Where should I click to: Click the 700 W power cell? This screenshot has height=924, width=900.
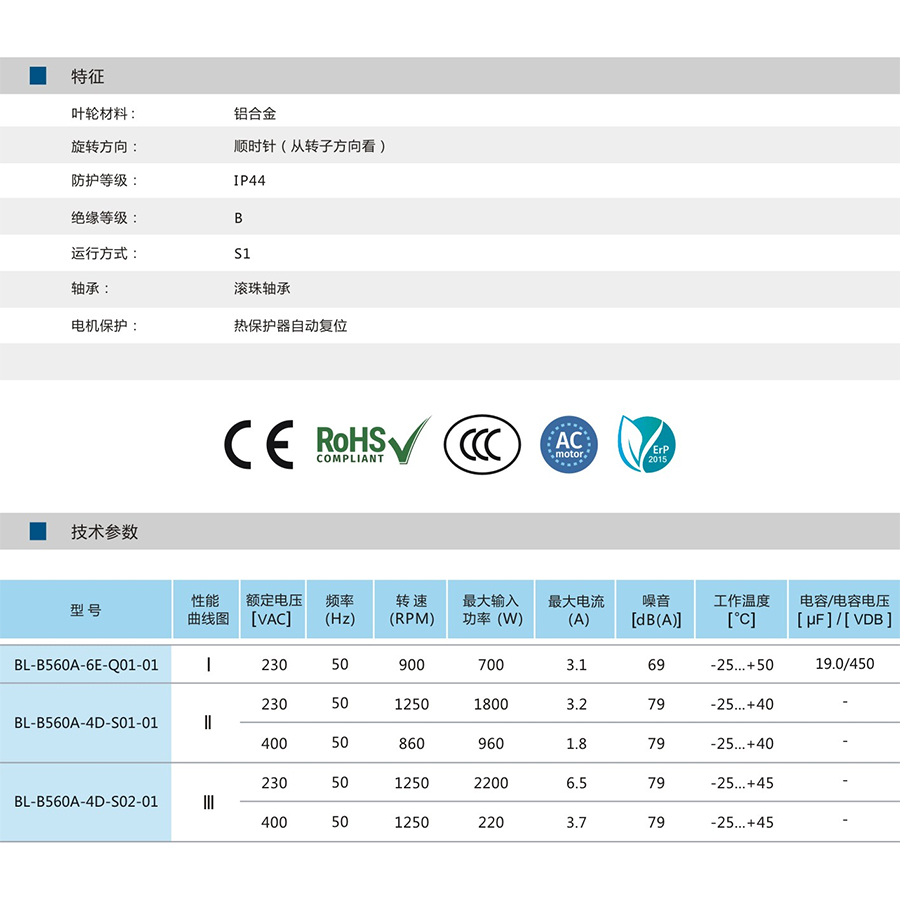[x=491, y=665]
